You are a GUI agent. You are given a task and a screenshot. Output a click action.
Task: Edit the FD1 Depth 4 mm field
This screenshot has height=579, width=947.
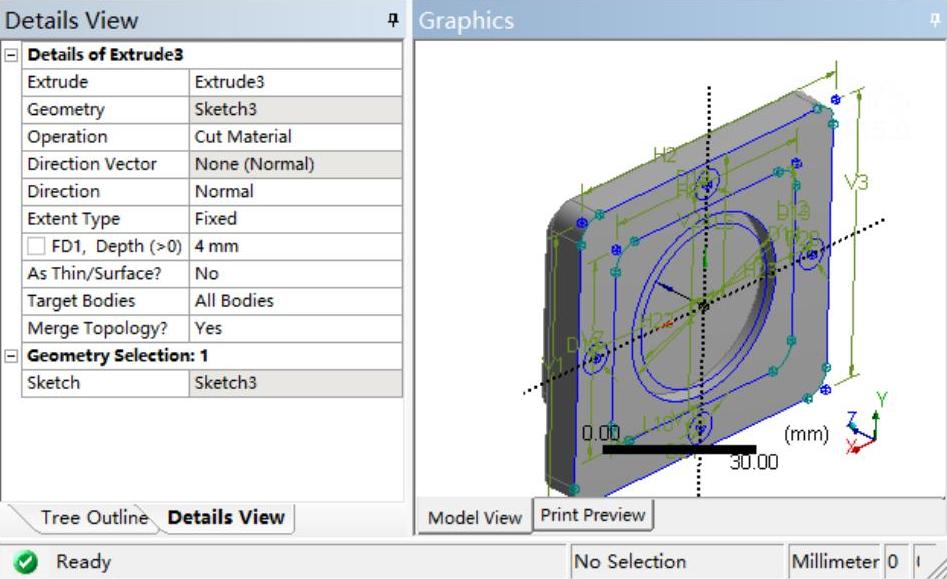click(295, 246)
